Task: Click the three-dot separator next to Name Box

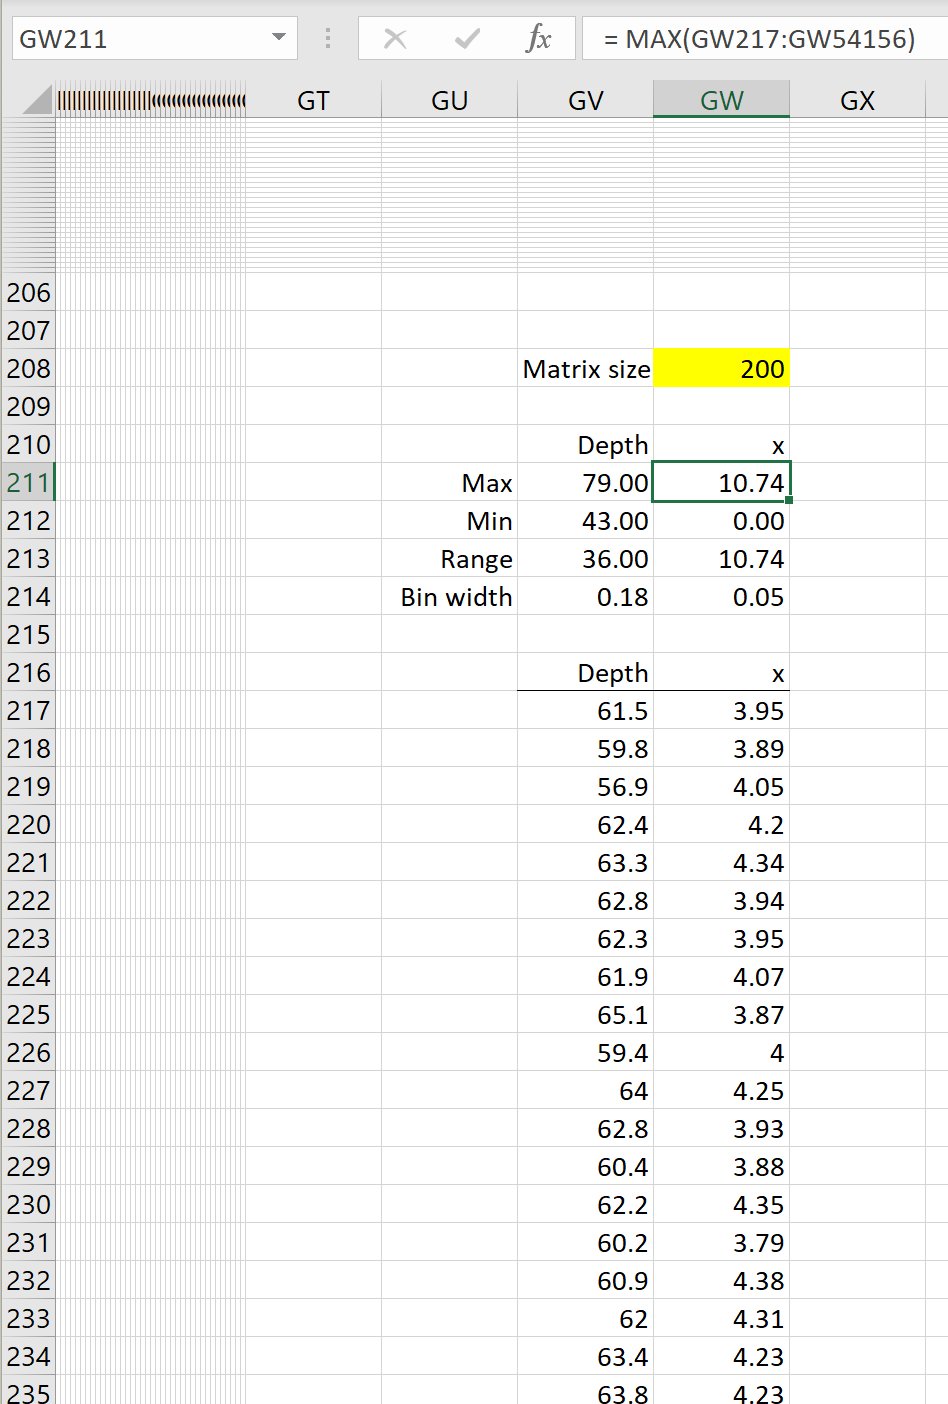Action: (327, 39)
